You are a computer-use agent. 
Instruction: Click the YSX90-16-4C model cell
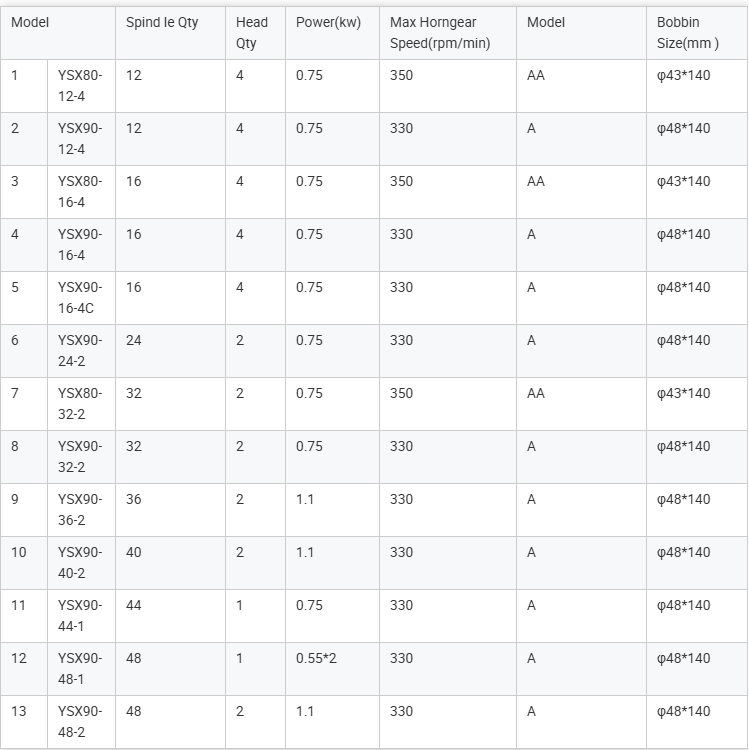(x=80, y=298)
